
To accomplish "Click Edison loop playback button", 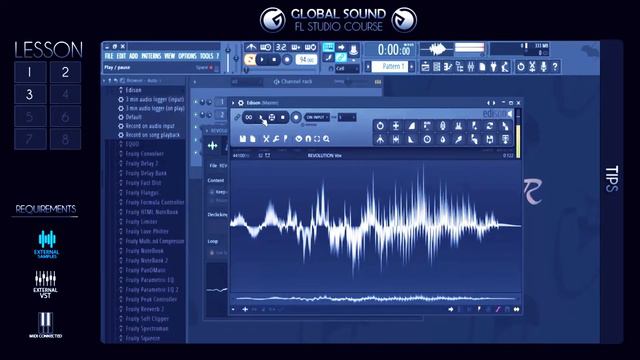I will point(249,118).
